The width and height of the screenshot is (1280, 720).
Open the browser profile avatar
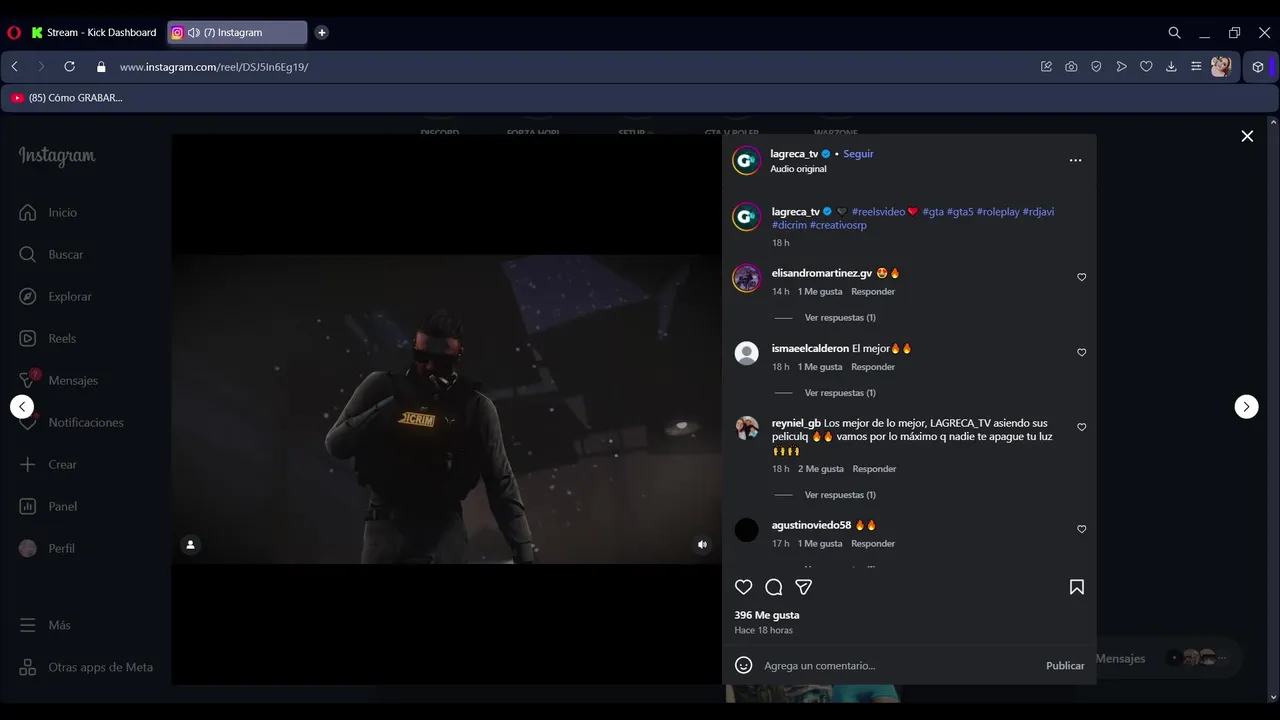tap(1221, 67)
